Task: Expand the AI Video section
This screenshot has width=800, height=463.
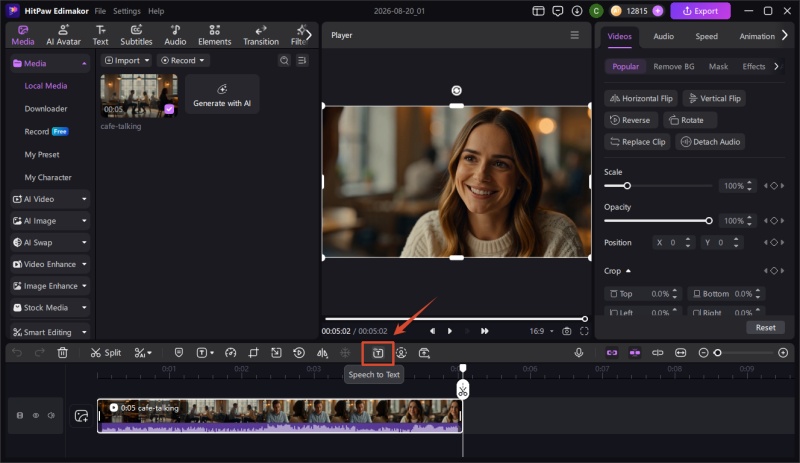Action: tap(50, 199)
